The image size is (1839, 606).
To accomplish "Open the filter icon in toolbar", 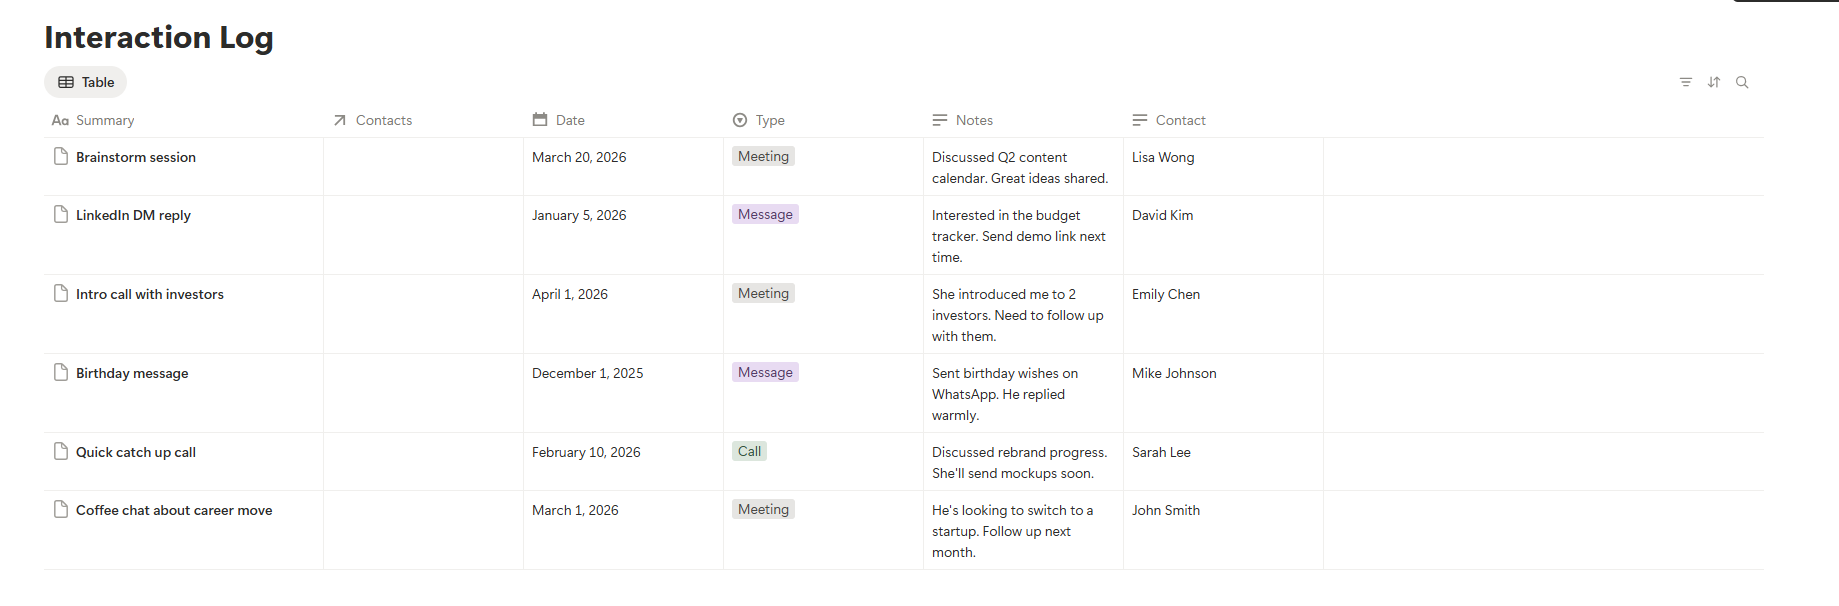I will coord(1686,82).
